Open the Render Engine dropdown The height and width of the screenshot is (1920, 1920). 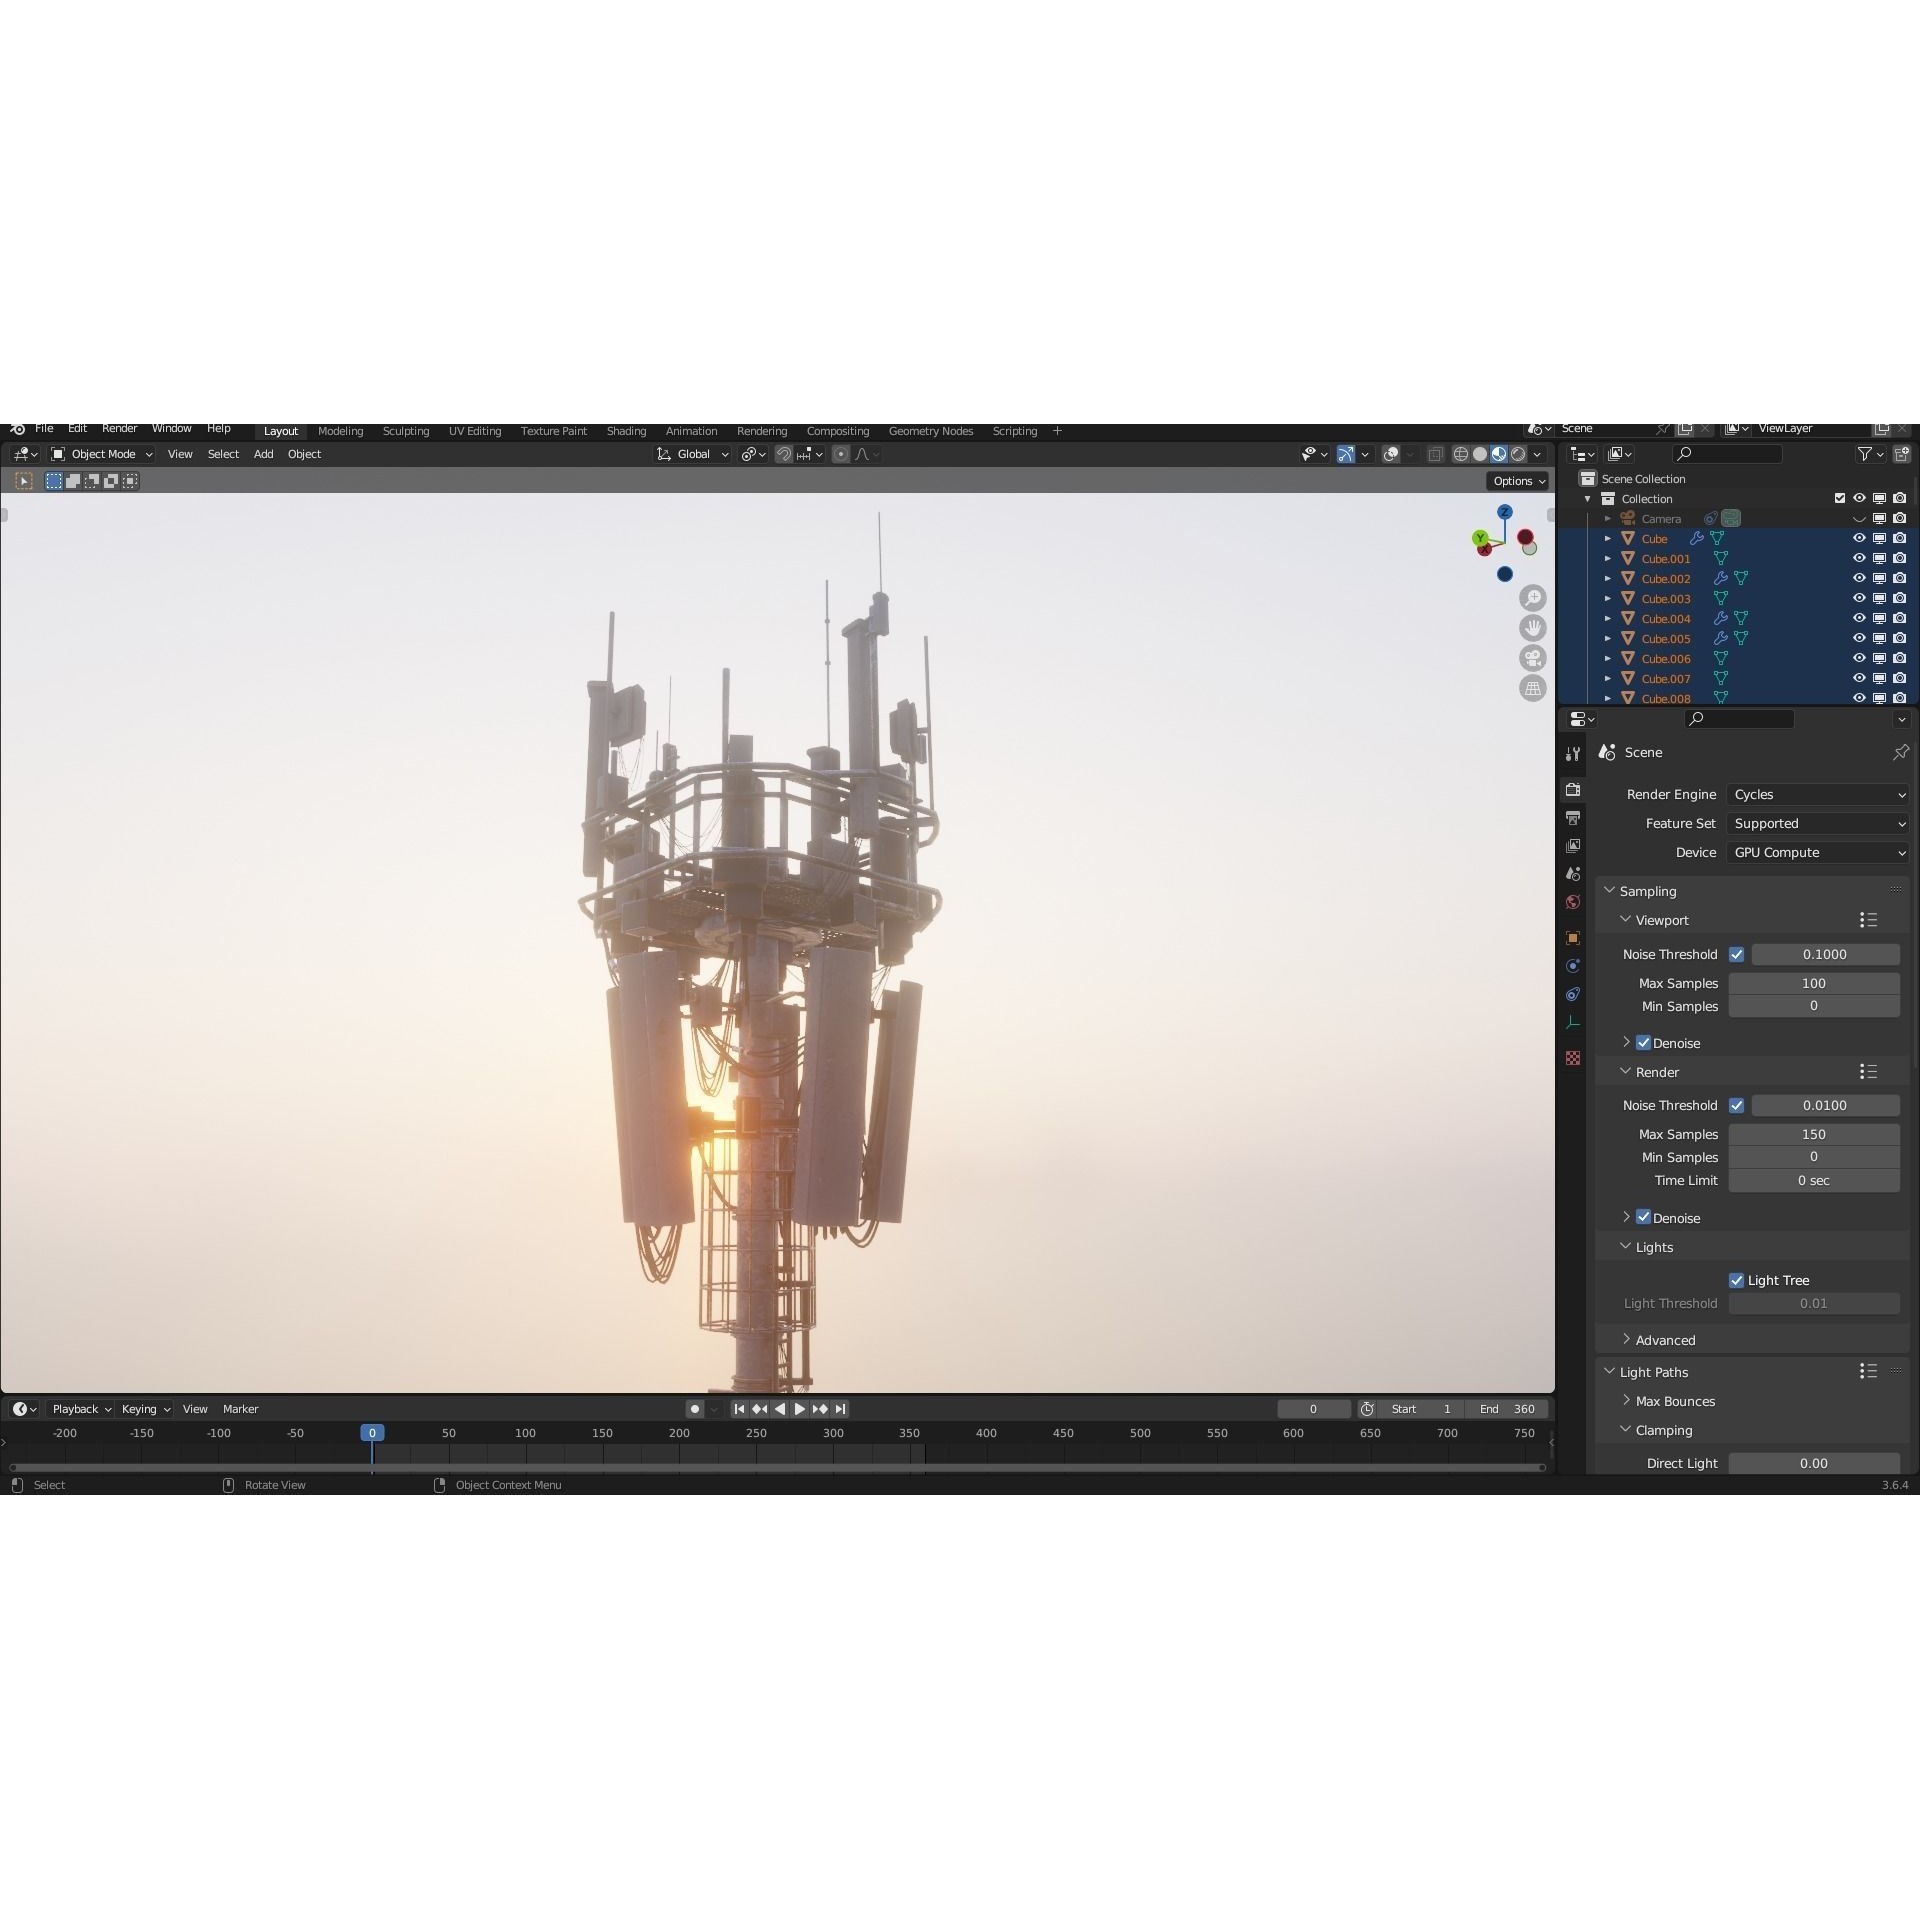(x=1816, y=793)
